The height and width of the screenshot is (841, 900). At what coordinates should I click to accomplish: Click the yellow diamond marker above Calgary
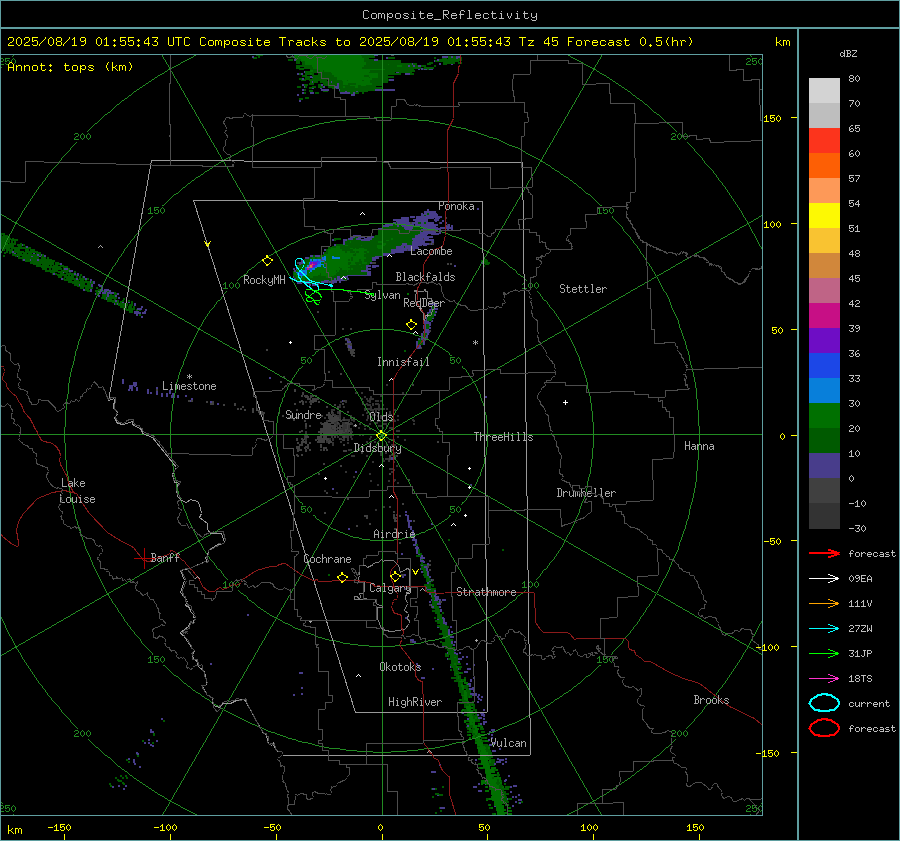(x=395, y=576)
